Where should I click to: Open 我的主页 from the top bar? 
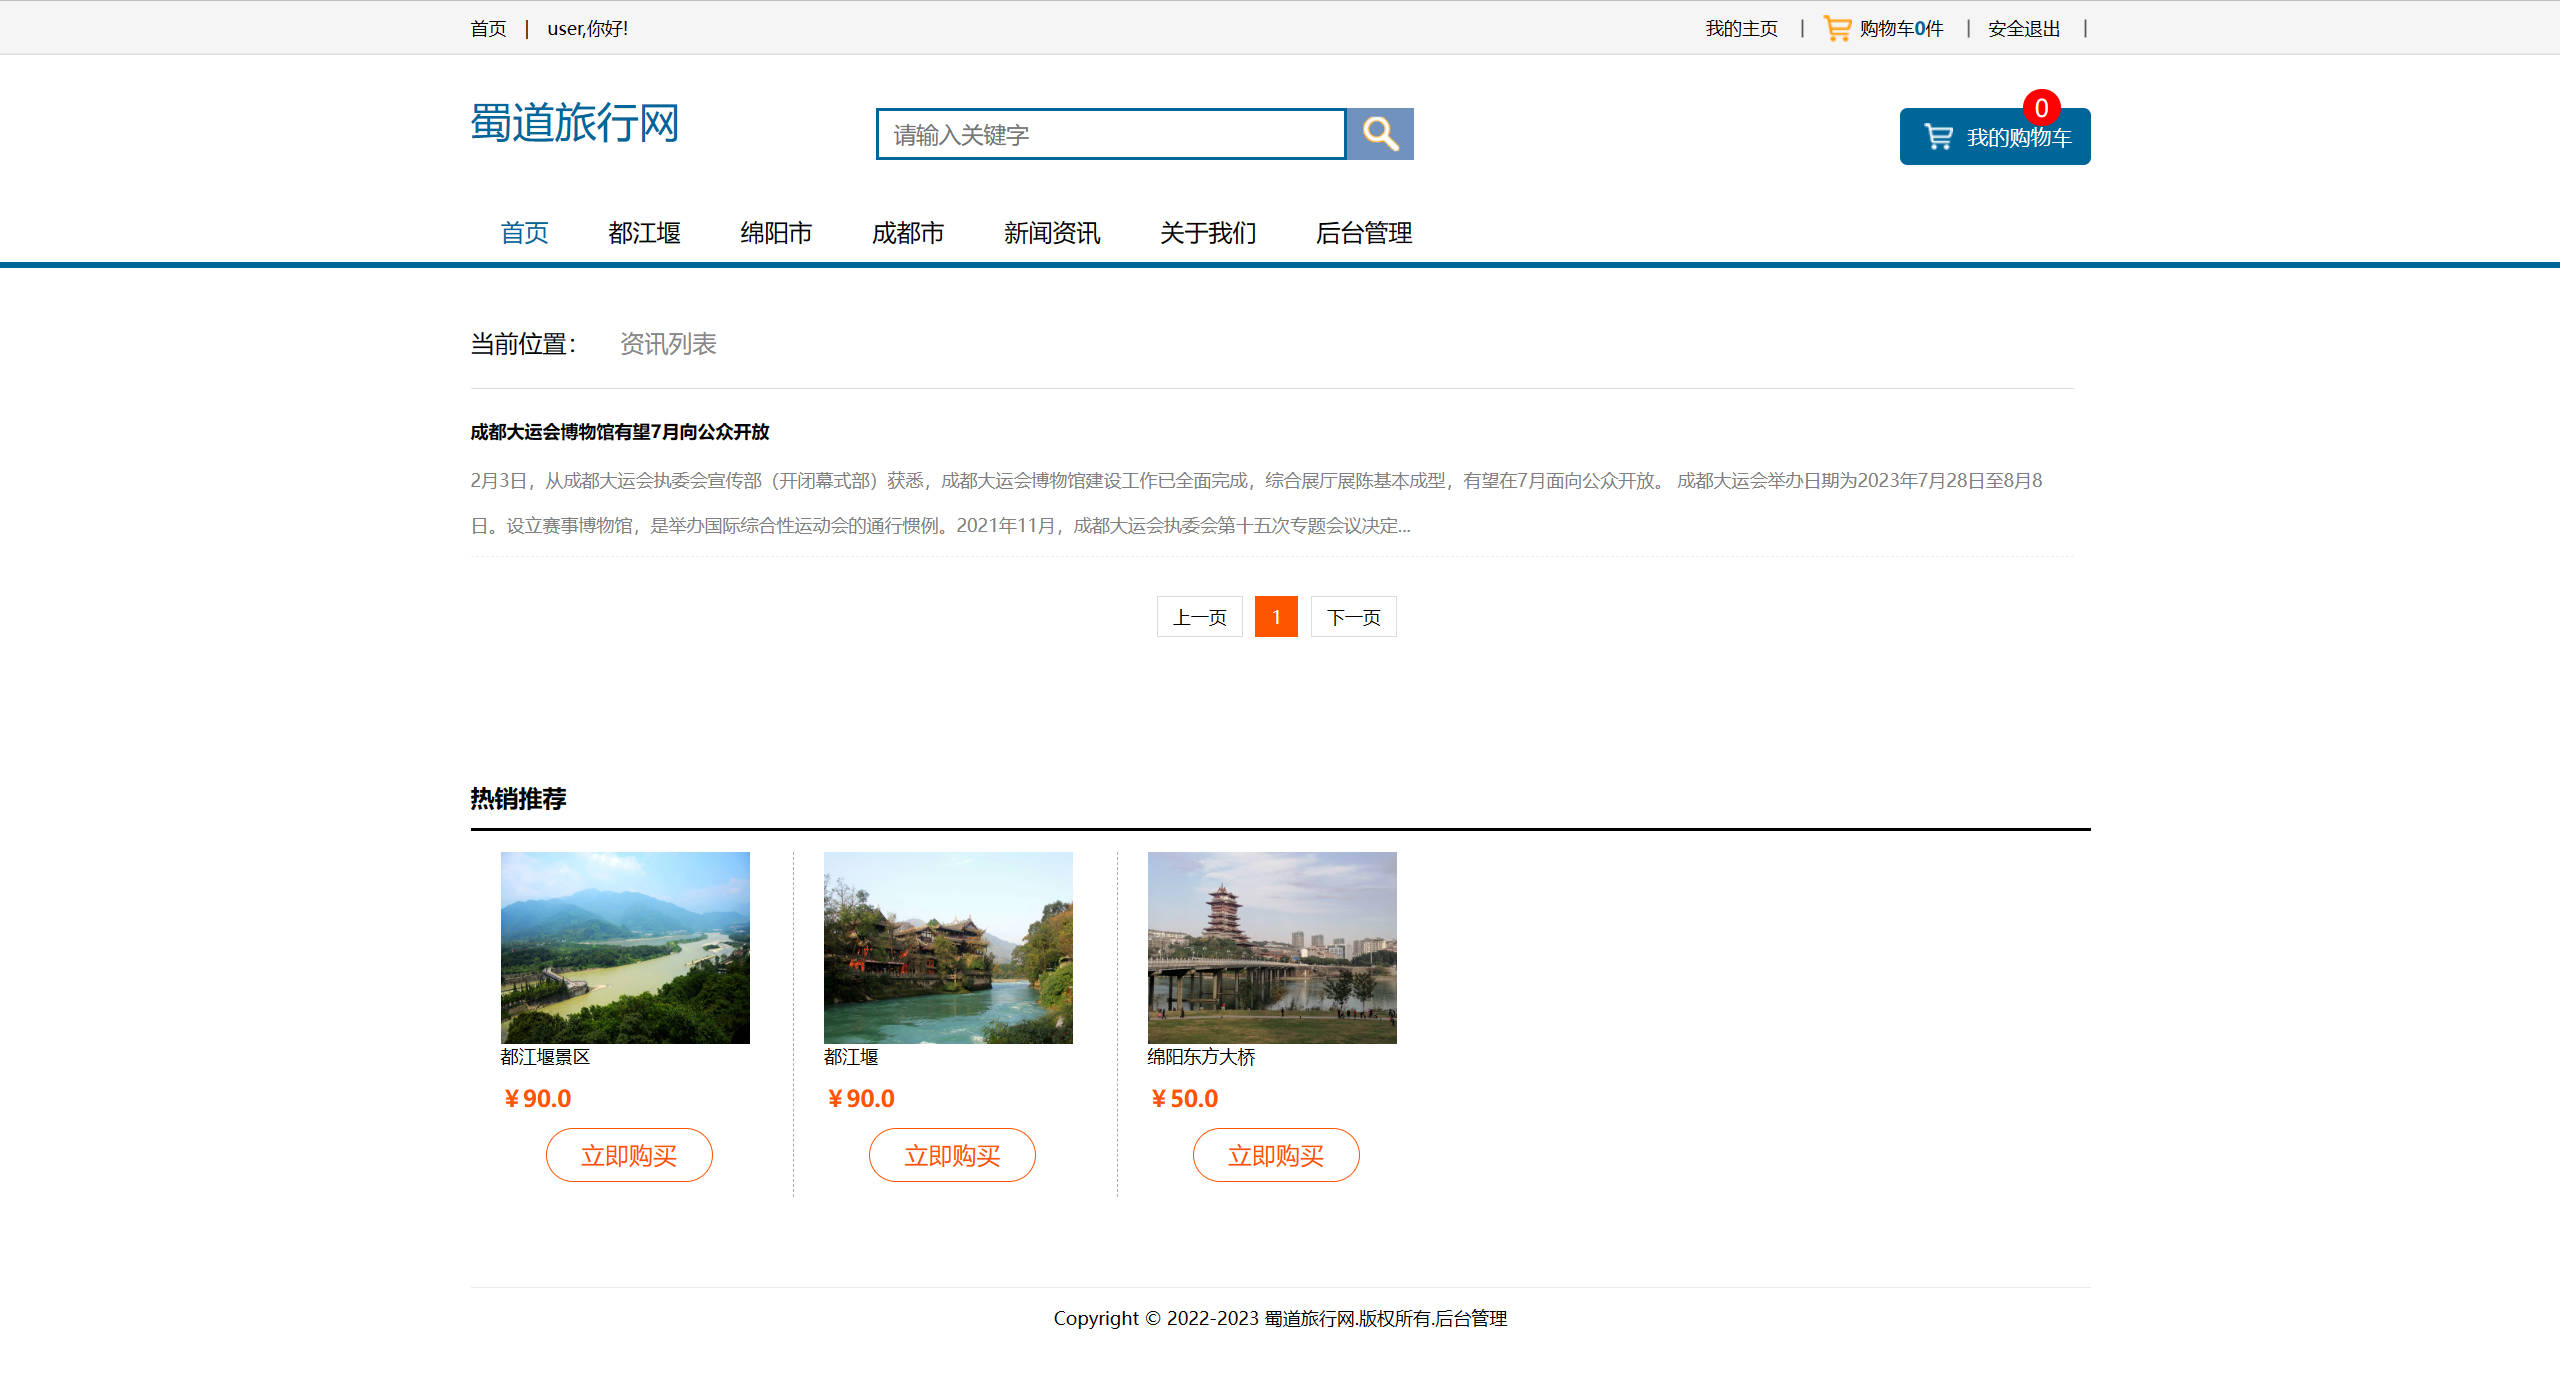pyautogui.click(x=1740, y=27)
